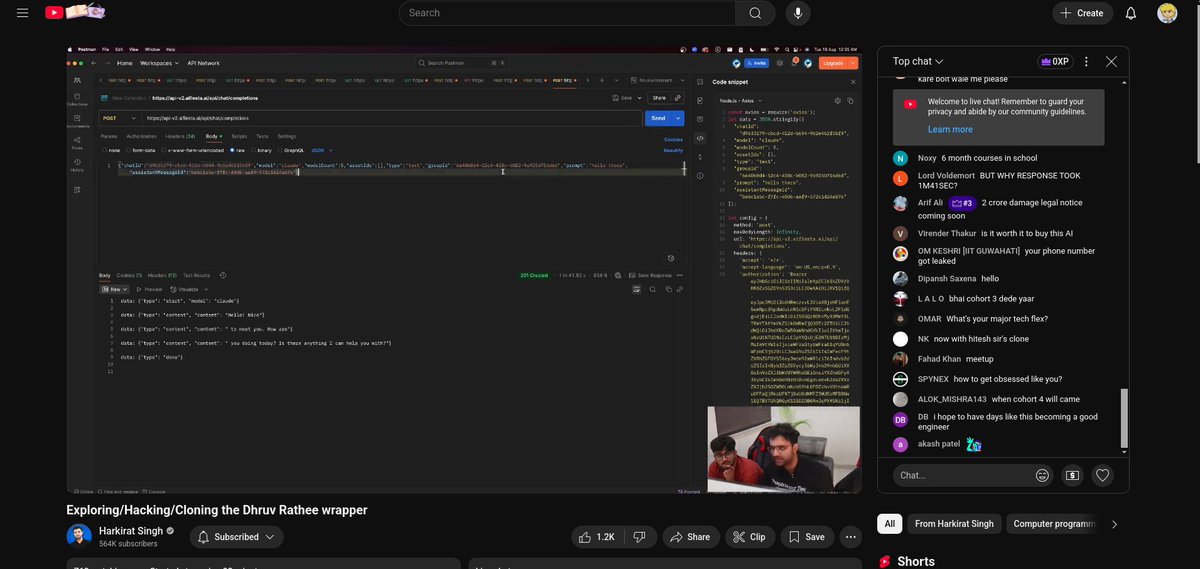Open Test Results tab in Postman response
The height and width of the screenshot is (569, 1200).
(196, 275)
